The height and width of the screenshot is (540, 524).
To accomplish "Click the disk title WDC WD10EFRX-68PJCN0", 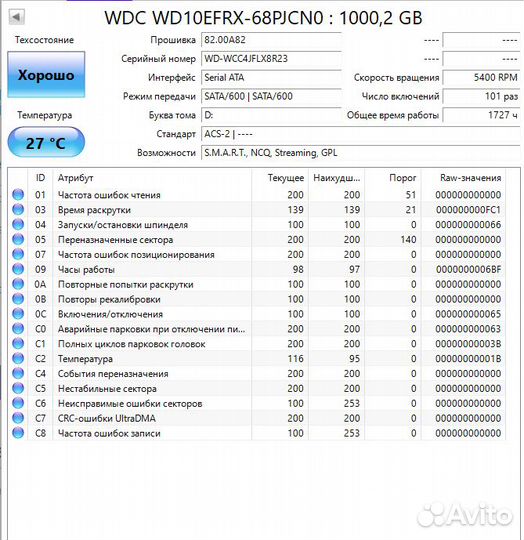I will coord(214,18).
